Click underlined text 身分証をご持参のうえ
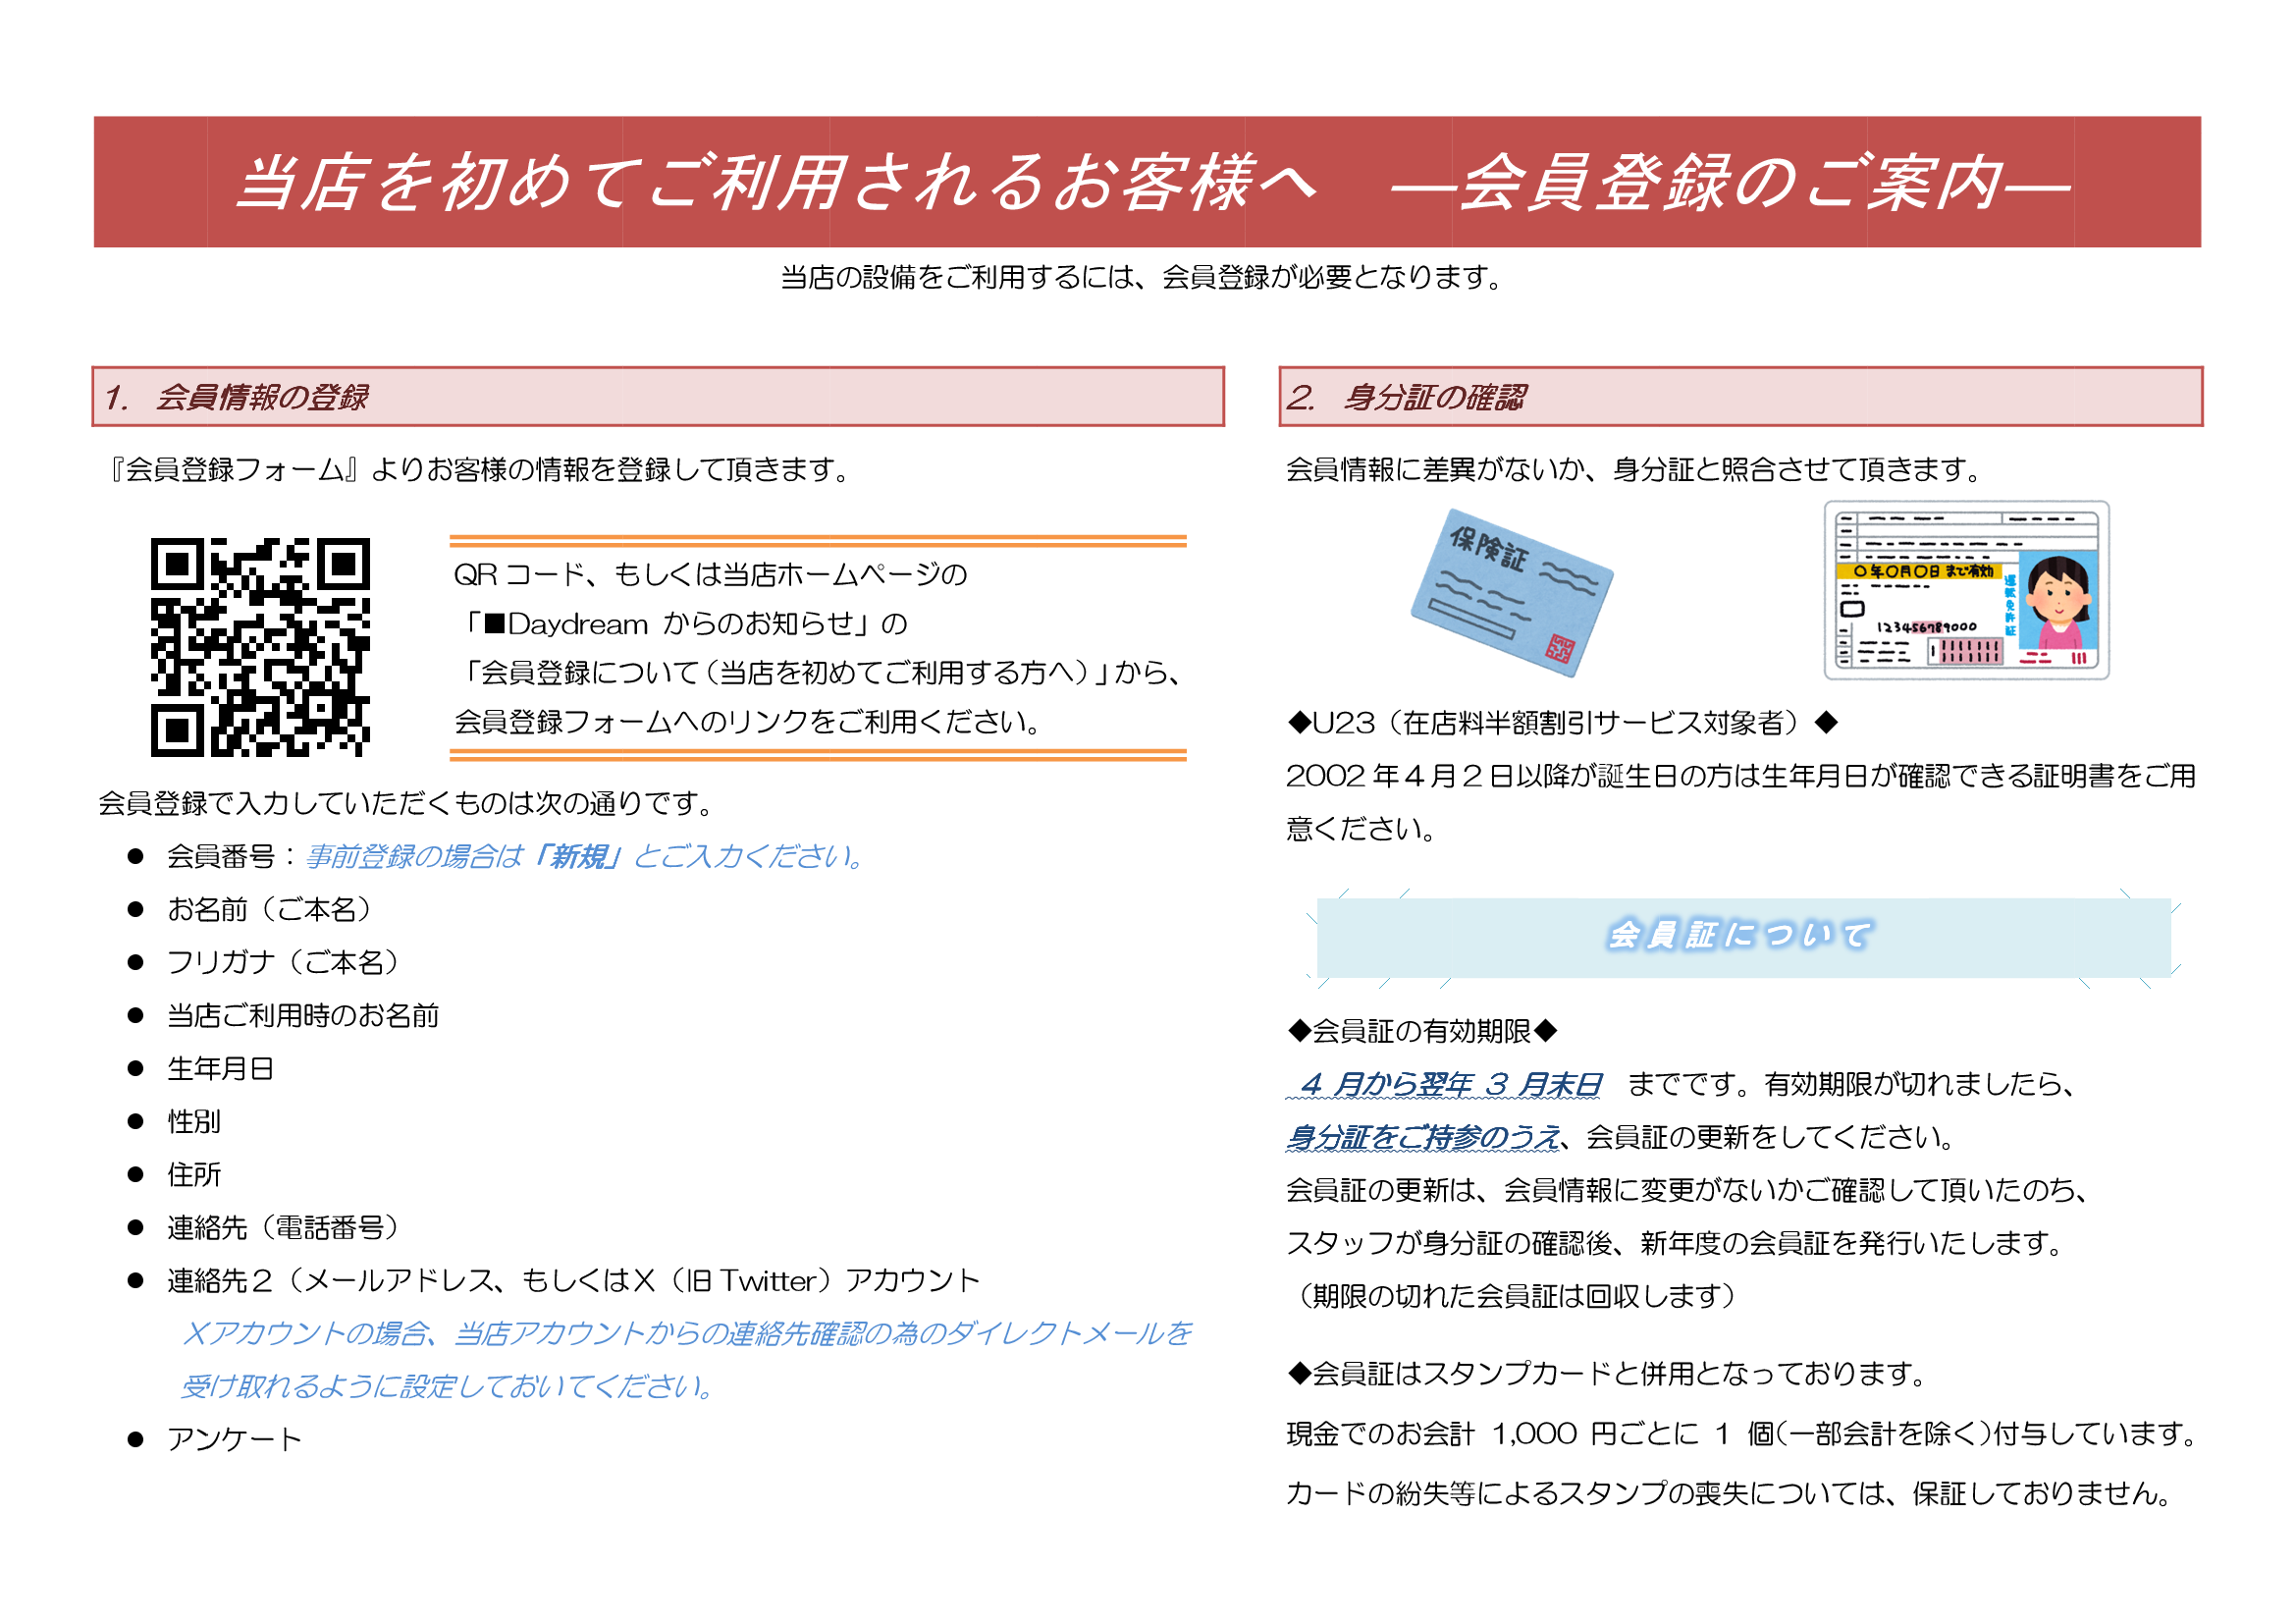This screenshot has height=1623, width=2296. click(x=1422, y=1137)
